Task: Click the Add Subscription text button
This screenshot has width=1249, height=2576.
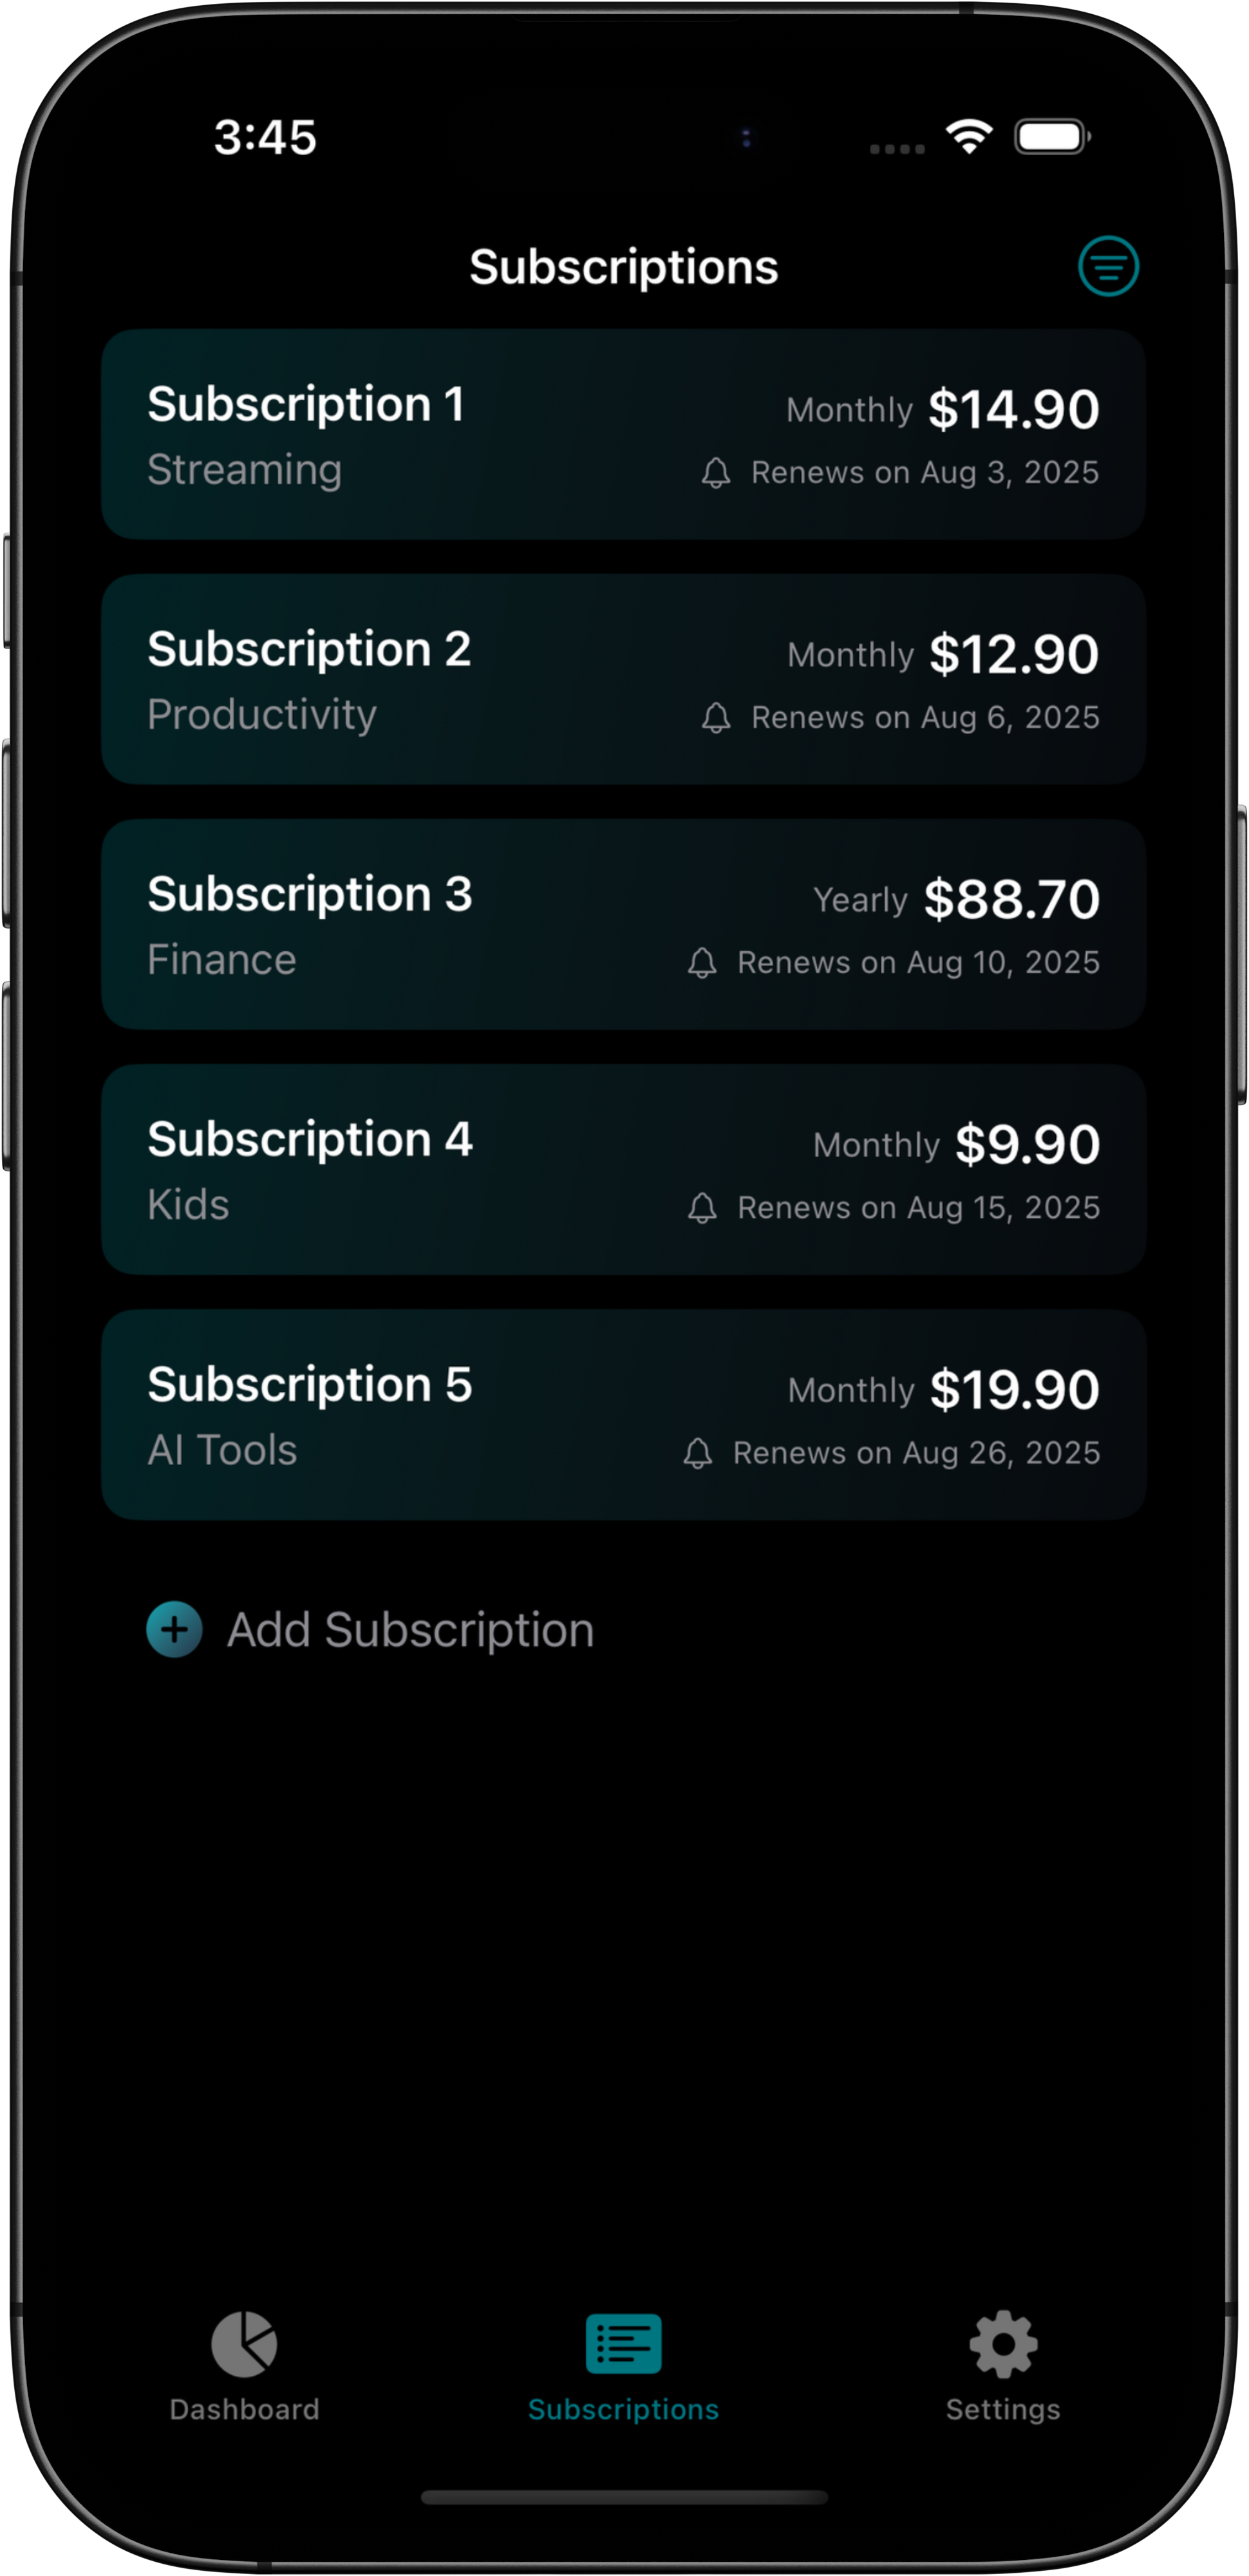Action: point(410,1630)
